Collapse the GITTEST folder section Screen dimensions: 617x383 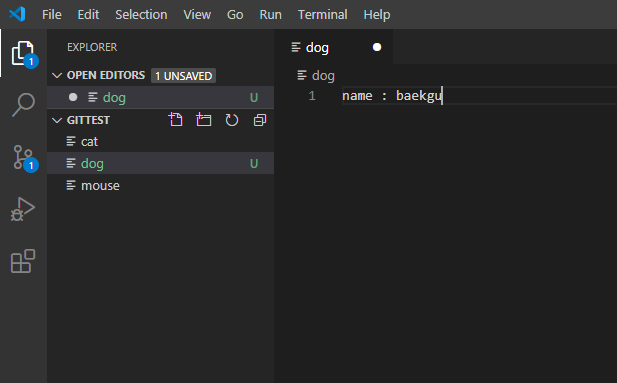(57, 120)
